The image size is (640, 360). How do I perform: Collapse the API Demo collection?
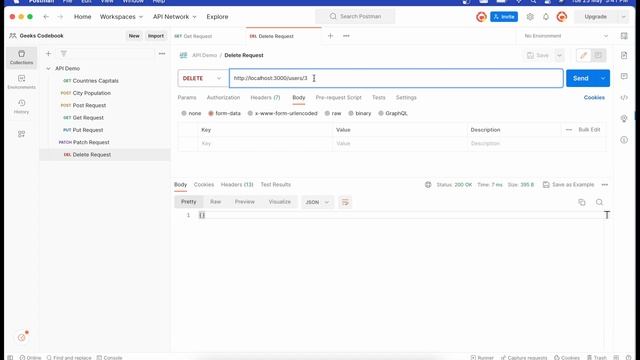tap(48, 69)
